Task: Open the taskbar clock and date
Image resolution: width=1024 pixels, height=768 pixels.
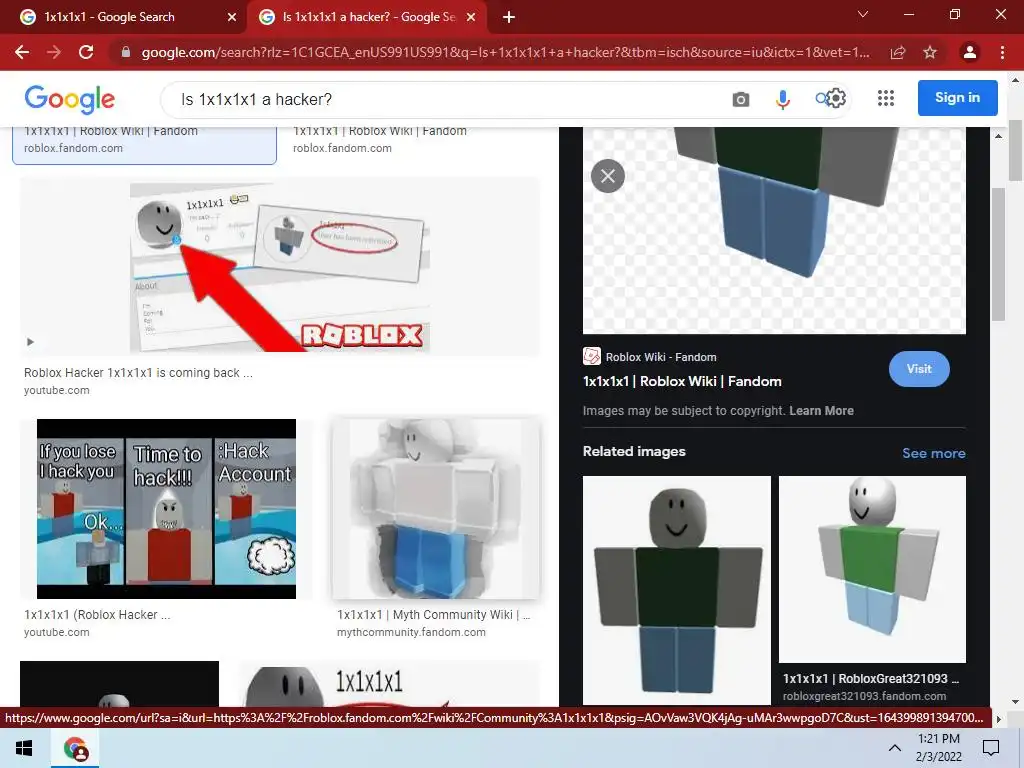Action: [938, 748]
